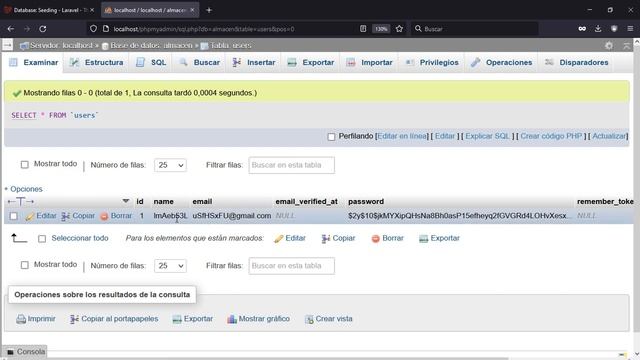
Task: Click the Crear vista icon
Action: pyautogui.click(x=309, y=319)
